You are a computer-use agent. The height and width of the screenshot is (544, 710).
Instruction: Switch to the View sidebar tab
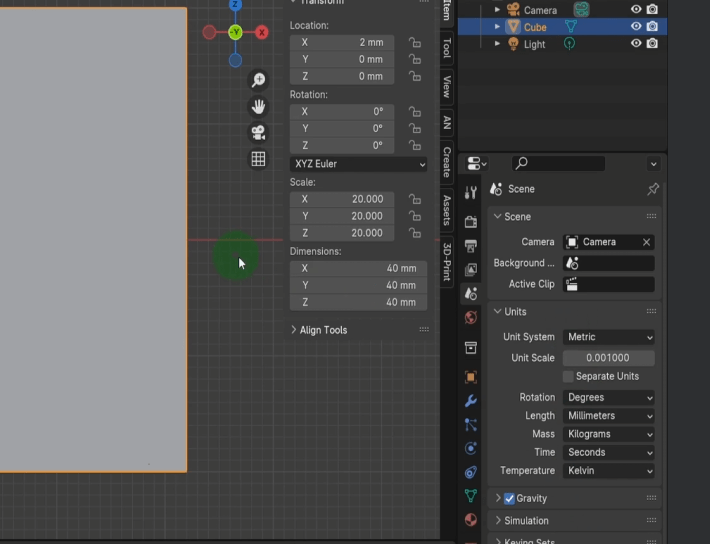[447, 86]
